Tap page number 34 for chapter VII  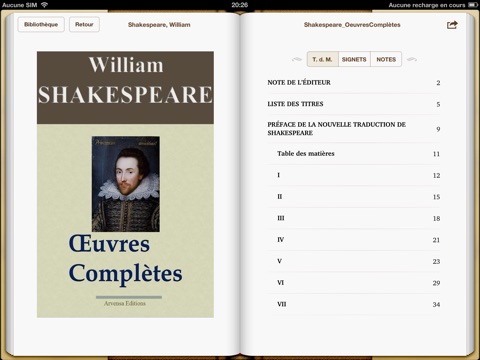point(436,304)
